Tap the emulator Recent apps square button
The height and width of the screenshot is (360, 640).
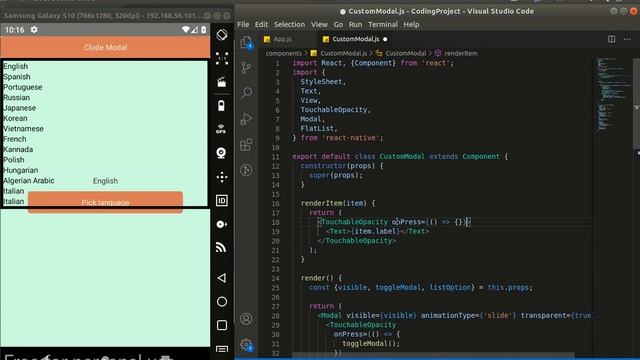pyautogui.click(x=222, y=325)
